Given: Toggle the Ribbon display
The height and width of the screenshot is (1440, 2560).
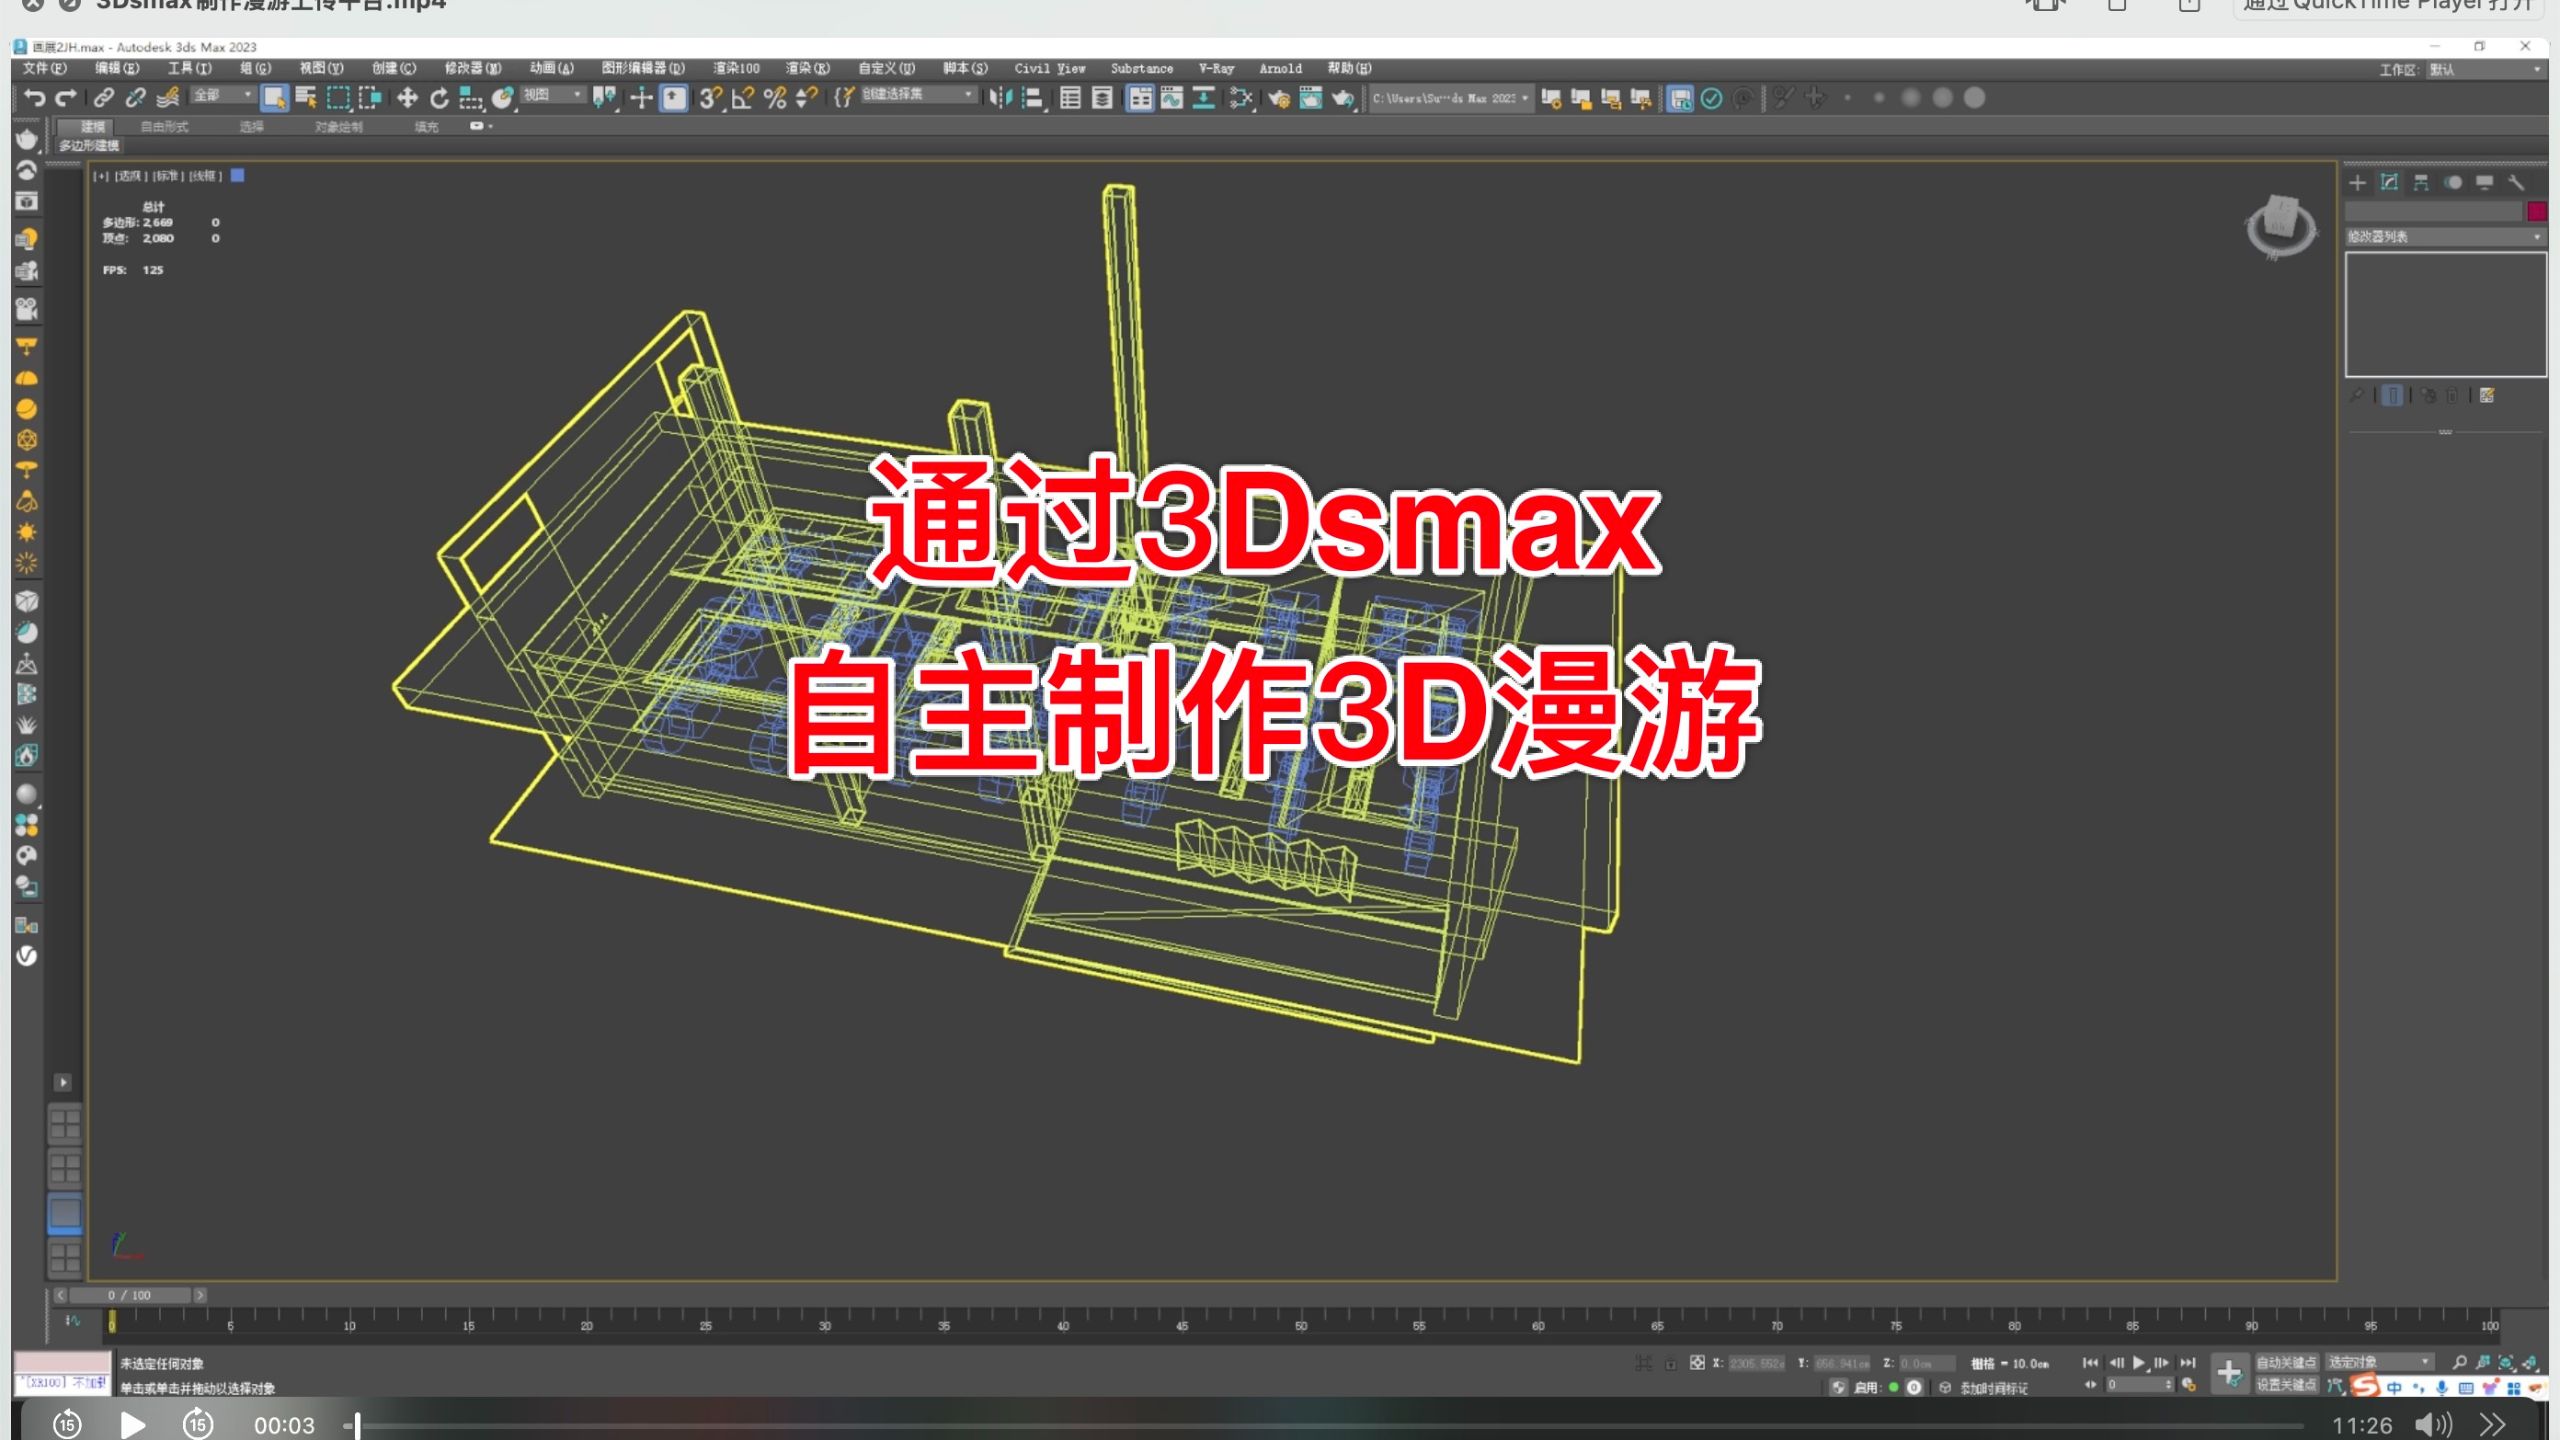Looking at the screenshot, I should click(x=1140, y=97).
